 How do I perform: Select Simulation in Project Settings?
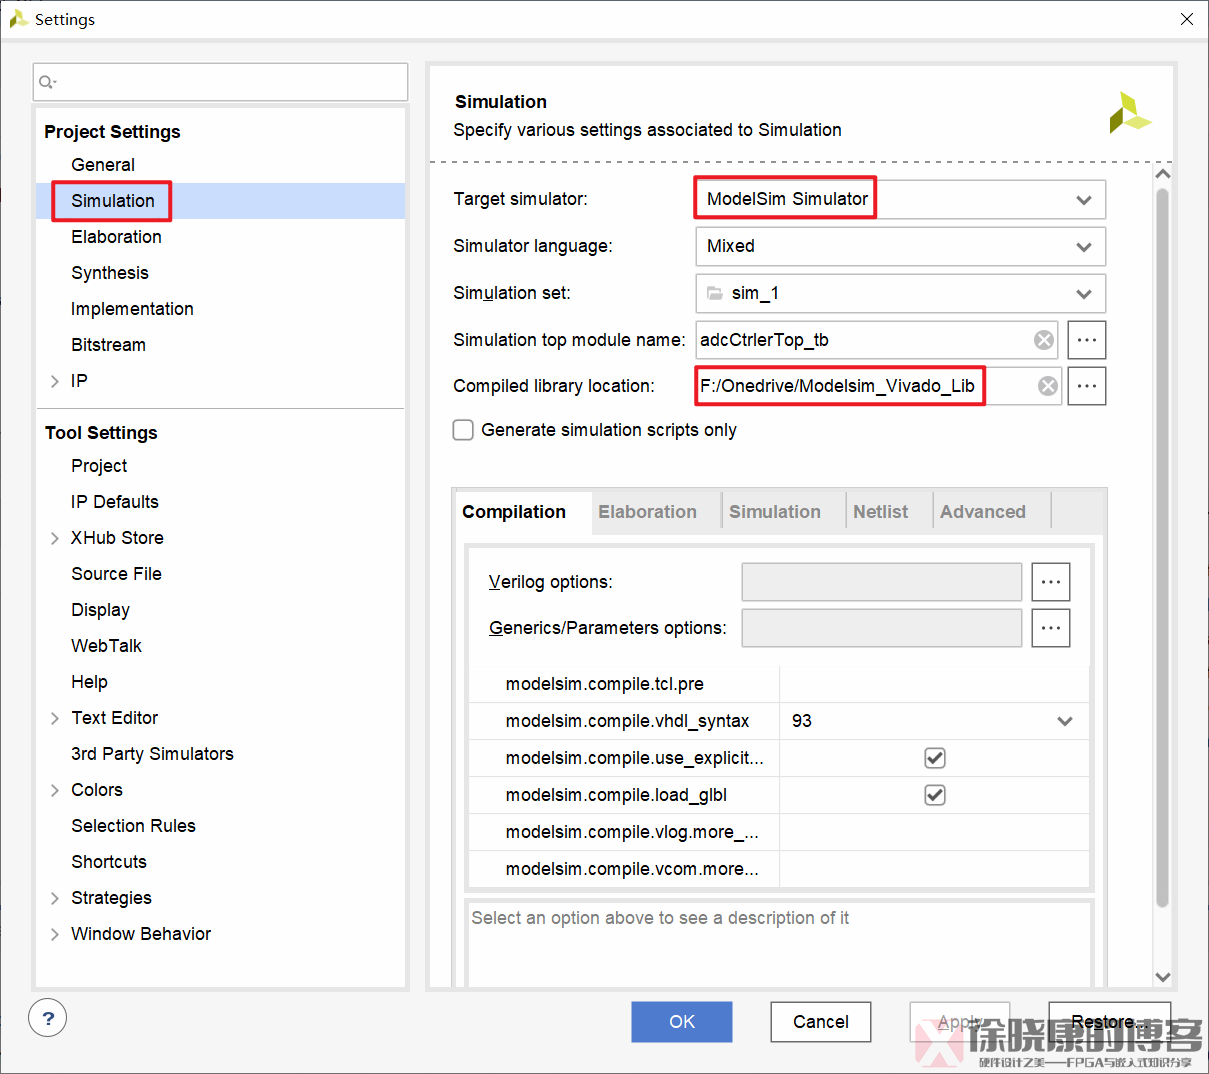point(113,201)
